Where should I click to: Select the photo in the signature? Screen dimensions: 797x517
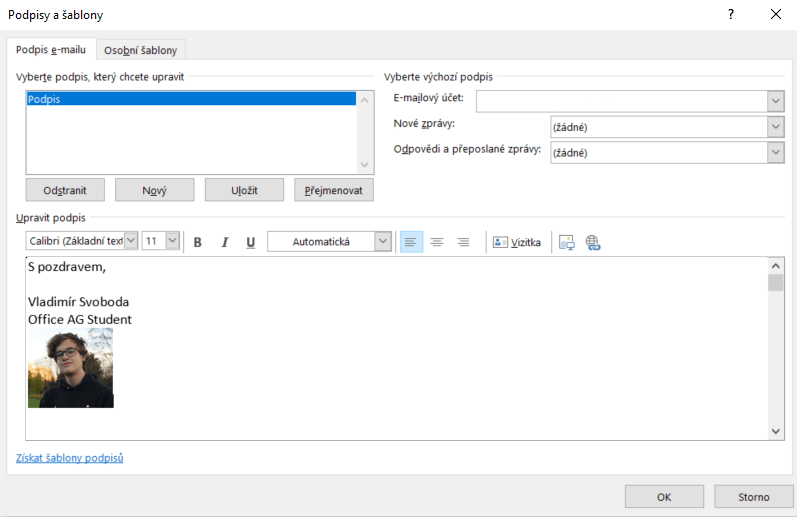click(70, 368)
